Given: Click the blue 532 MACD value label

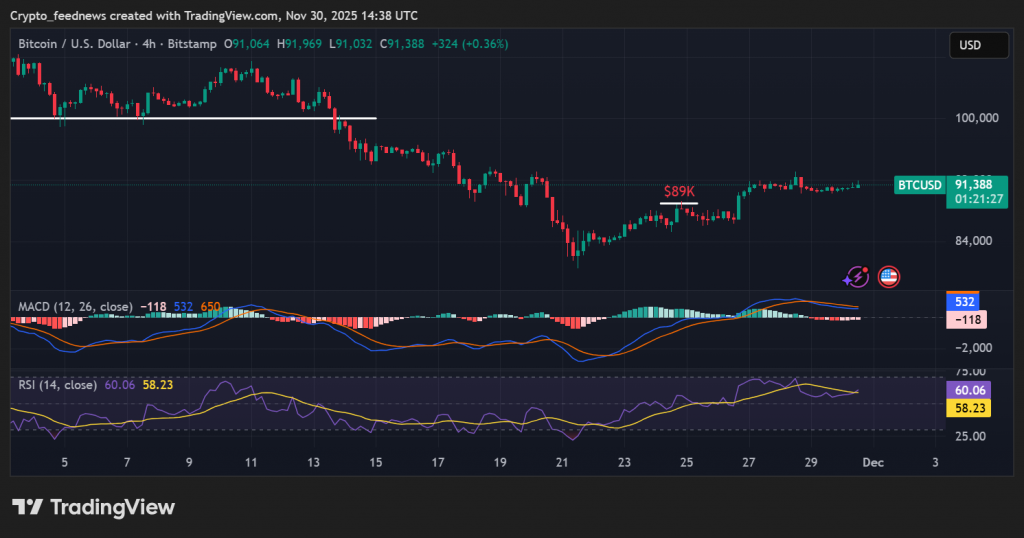Looking at the screenshot, I should pos(966,301).
